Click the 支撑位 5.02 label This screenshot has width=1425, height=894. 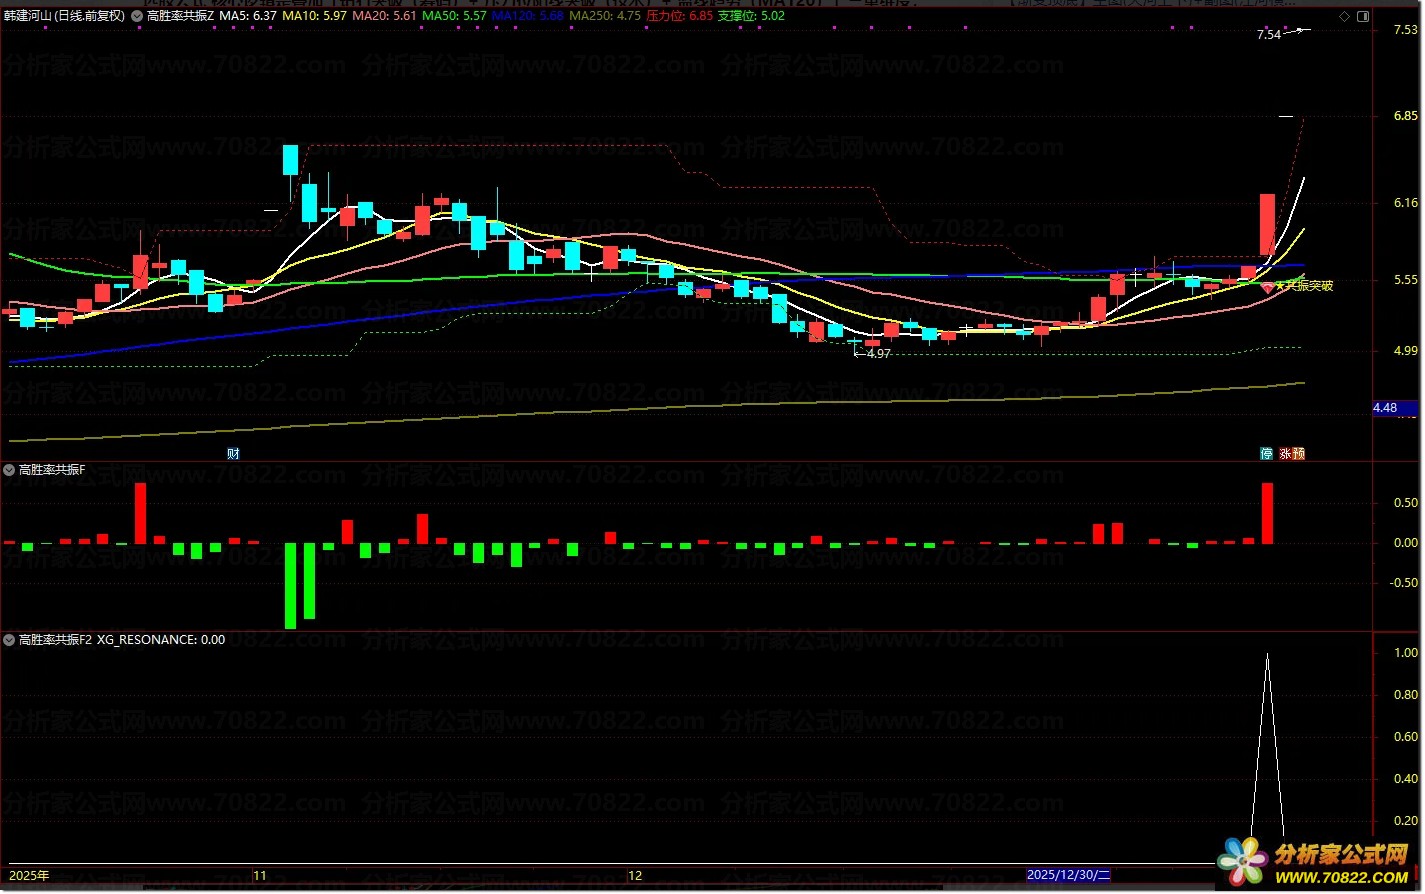pos(751,16)
